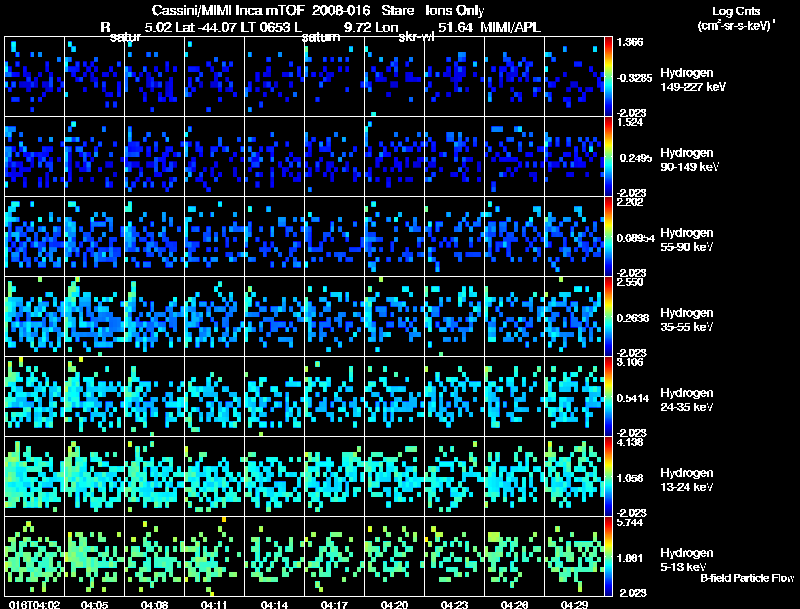The height and width of the screenshot is (609, 800).
Task: Click the color bar beside Hydrogen 13-24 keV
Action: 608,477
